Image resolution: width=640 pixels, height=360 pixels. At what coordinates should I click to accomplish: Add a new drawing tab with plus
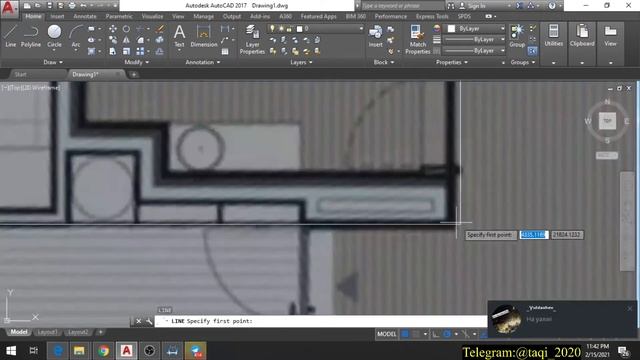[133, 74]
